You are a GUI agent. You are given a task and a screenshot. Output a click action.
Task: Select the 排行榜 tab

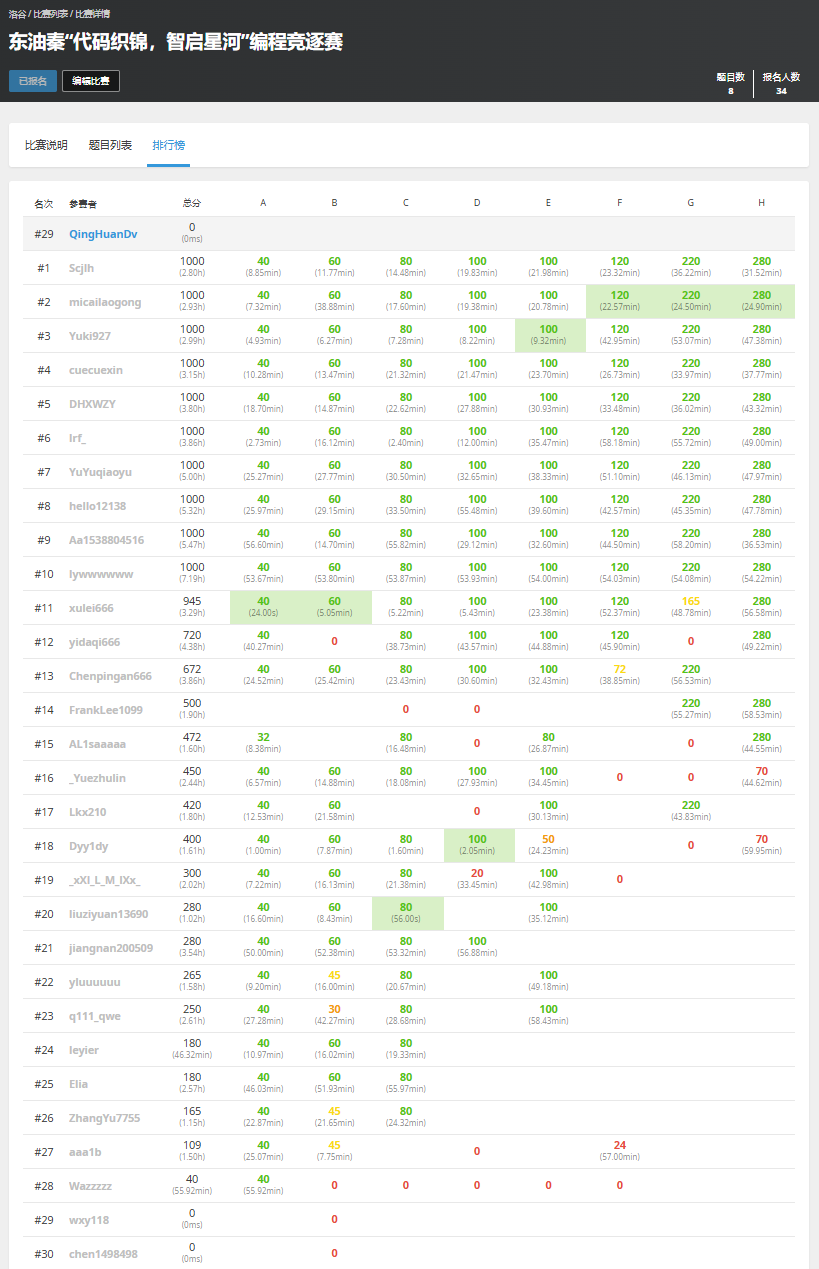168,145
